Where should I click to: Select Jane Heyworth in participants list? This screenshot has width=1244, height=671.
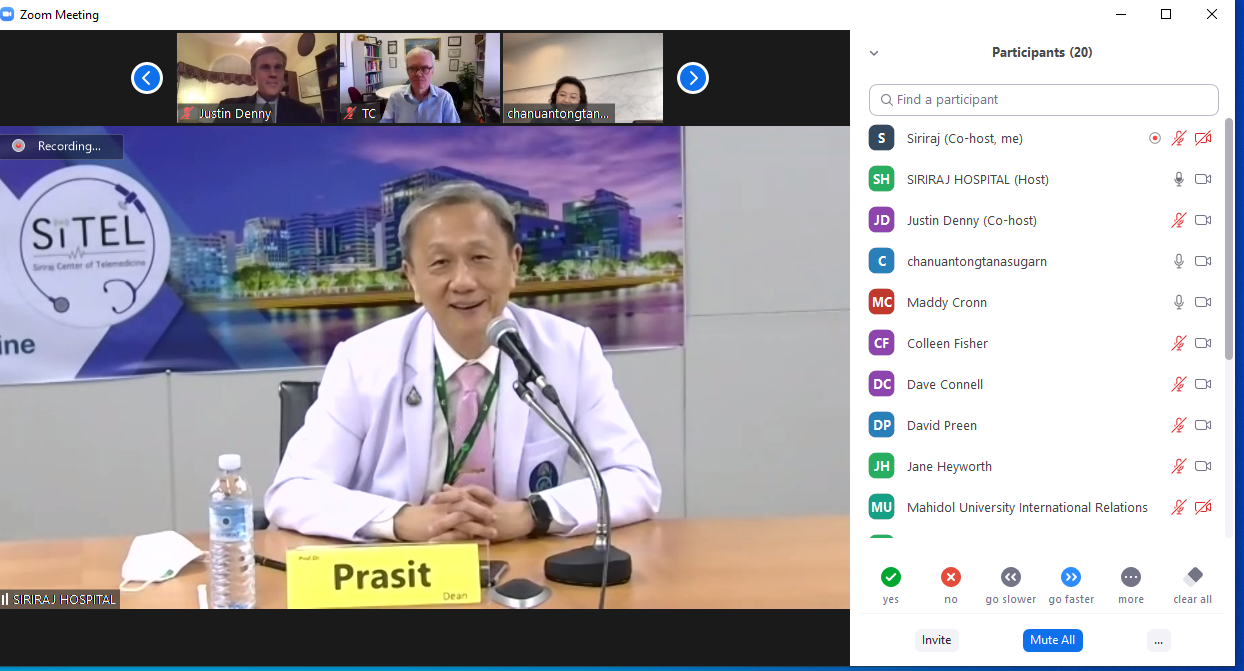pyautogui.click(x=948, y=466)
